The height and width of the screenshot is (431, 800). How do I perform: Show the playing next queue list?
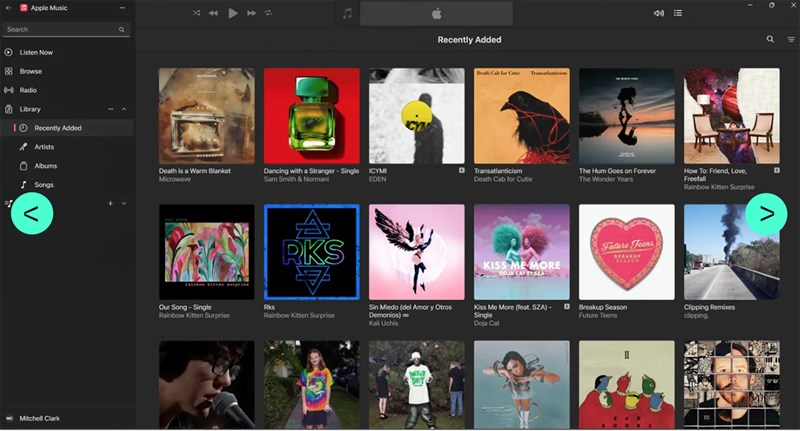tap(678, 13)
